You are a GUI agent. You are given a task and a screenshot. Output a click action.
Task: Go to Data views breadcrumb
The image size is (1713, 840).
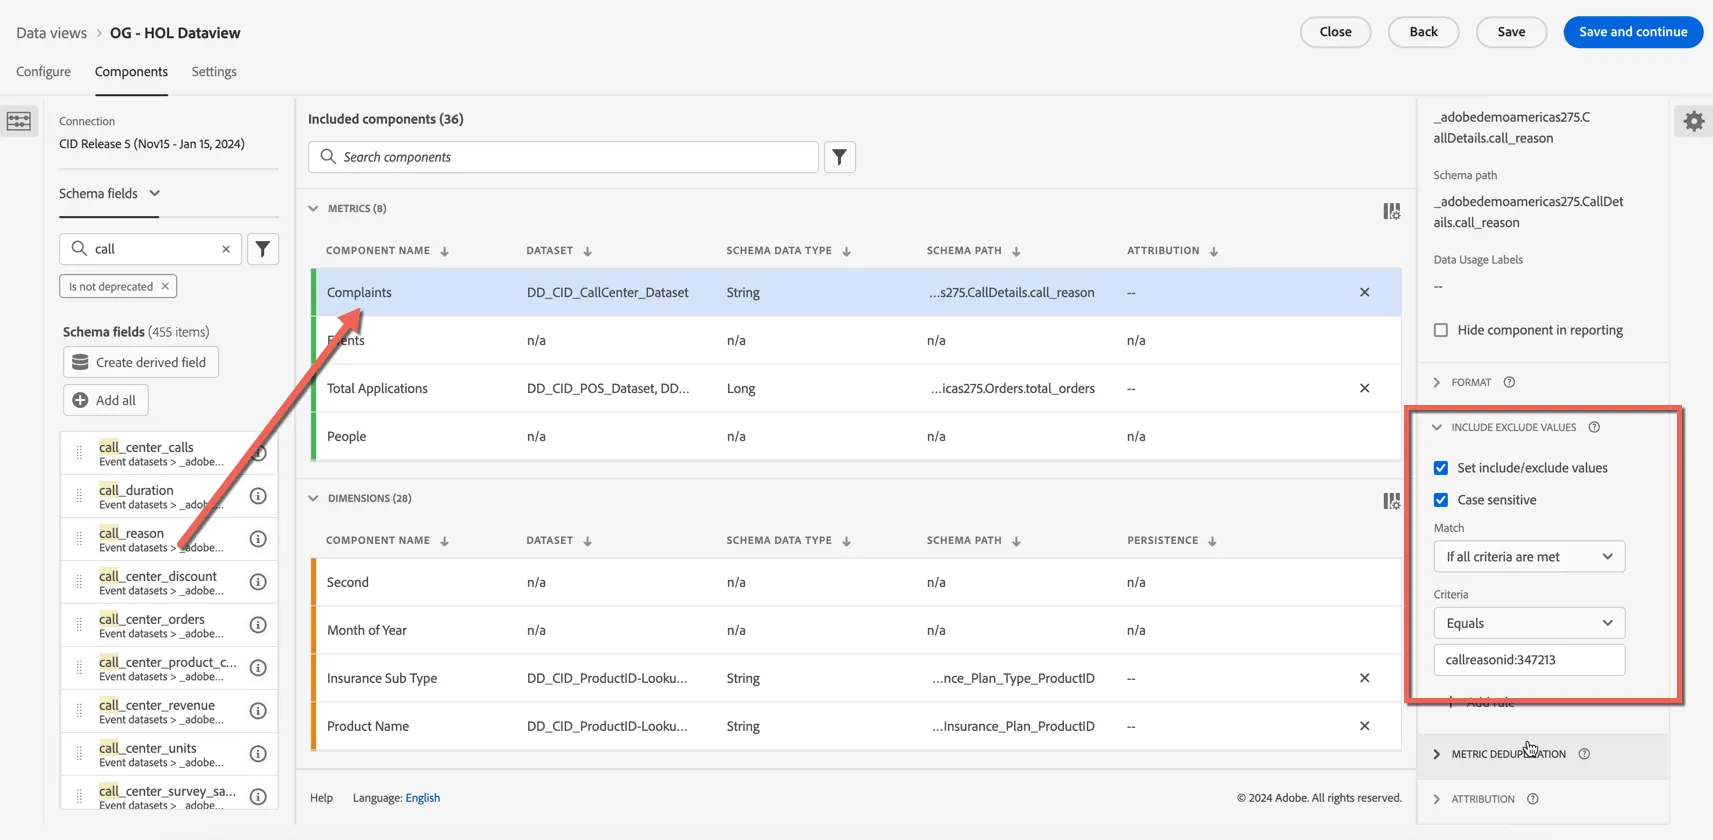coord(51,33)
